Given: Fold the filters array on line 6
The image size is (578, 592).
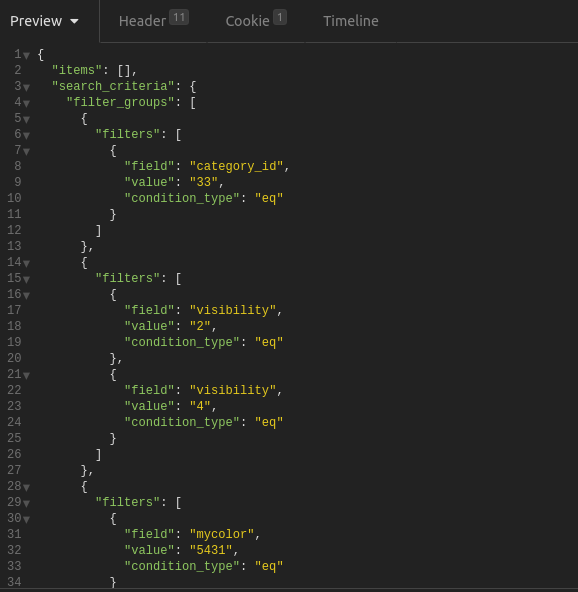Looking at the screenshot, I should [x=26, y=136].
